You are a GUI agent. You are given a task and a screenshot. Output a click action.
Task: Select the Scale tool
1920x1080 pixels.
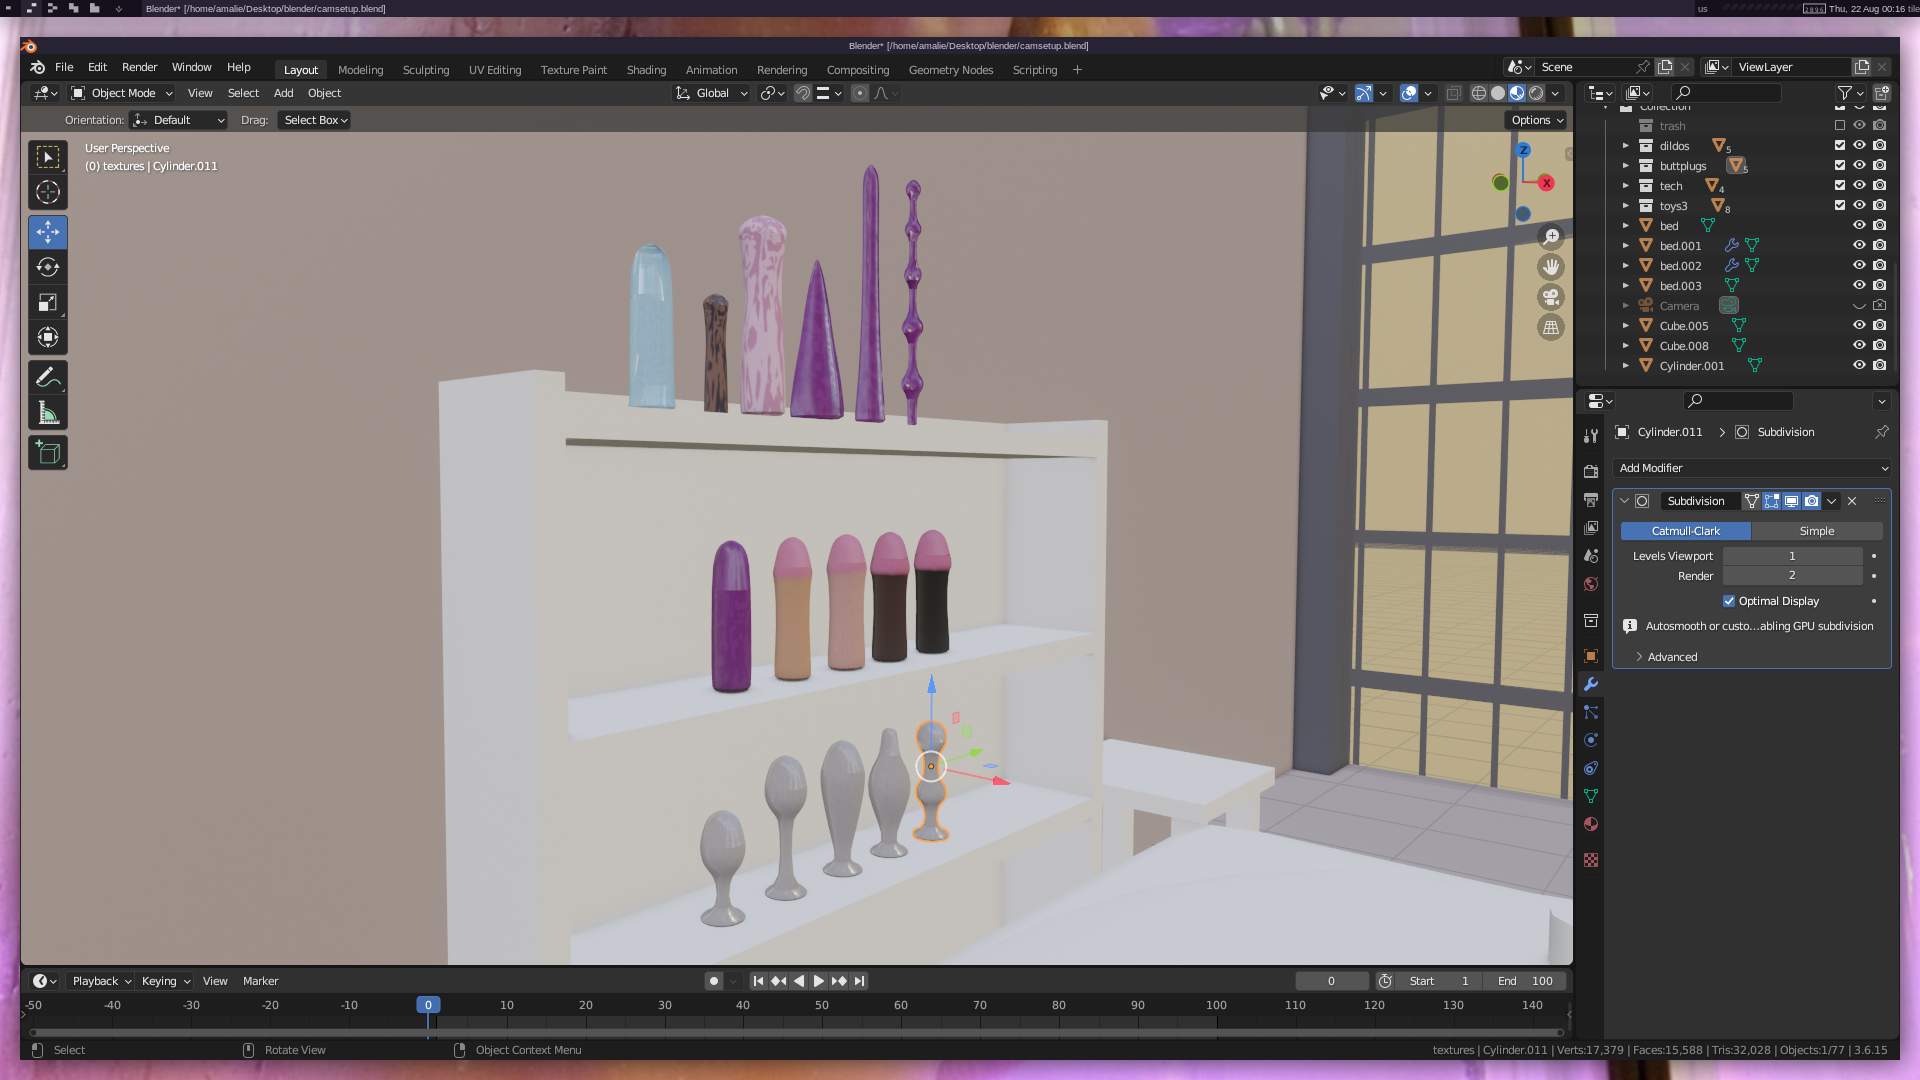(x=47, y=302)
